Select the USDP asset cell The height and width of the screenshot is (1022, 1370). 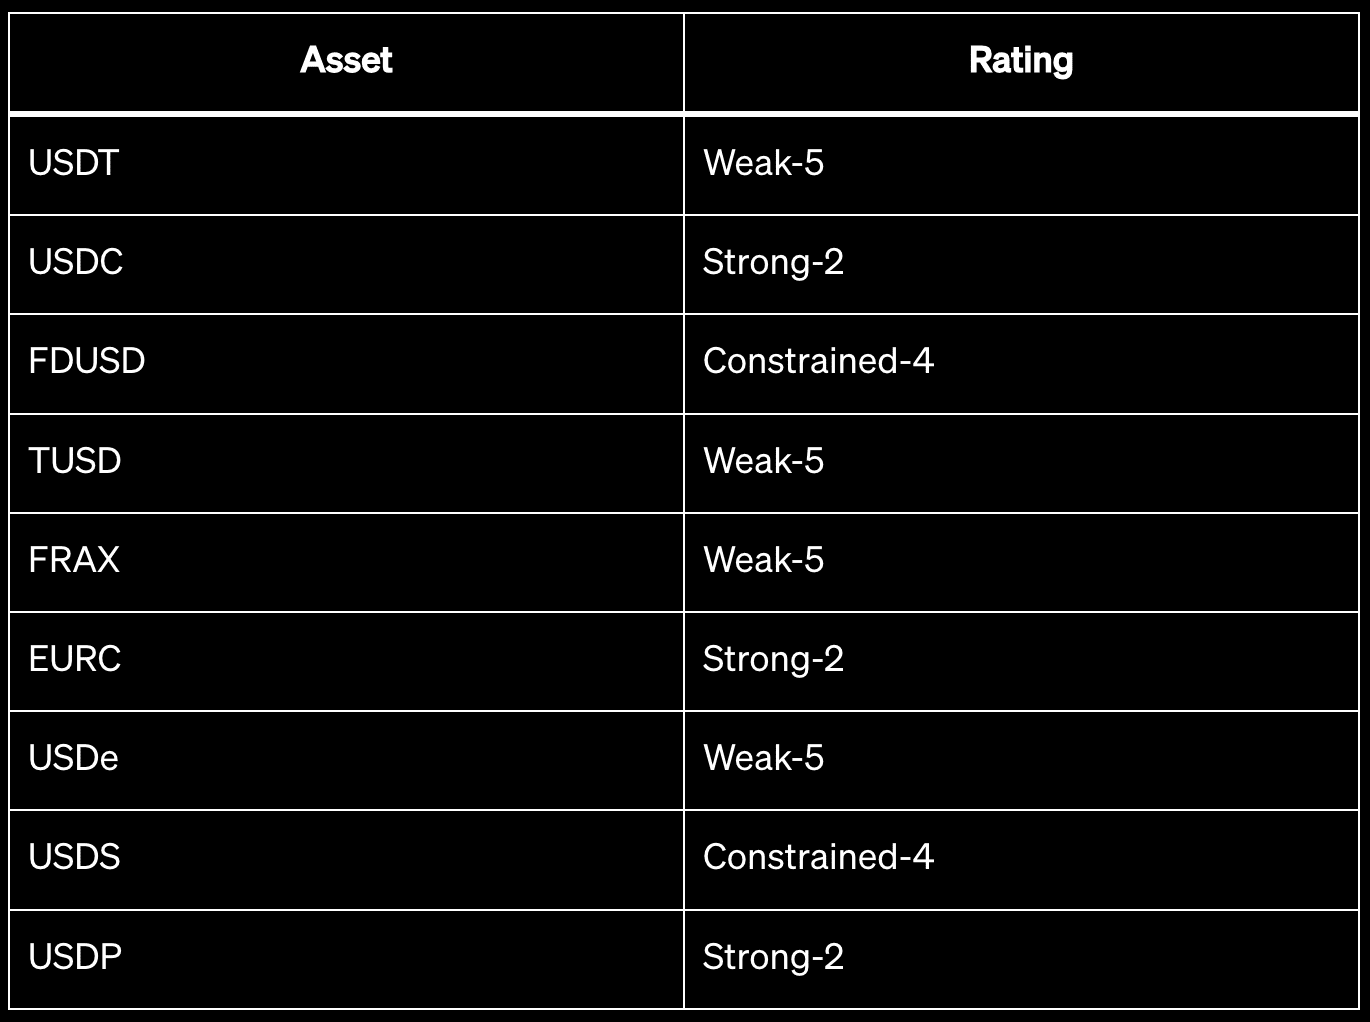tap(346, 958)
